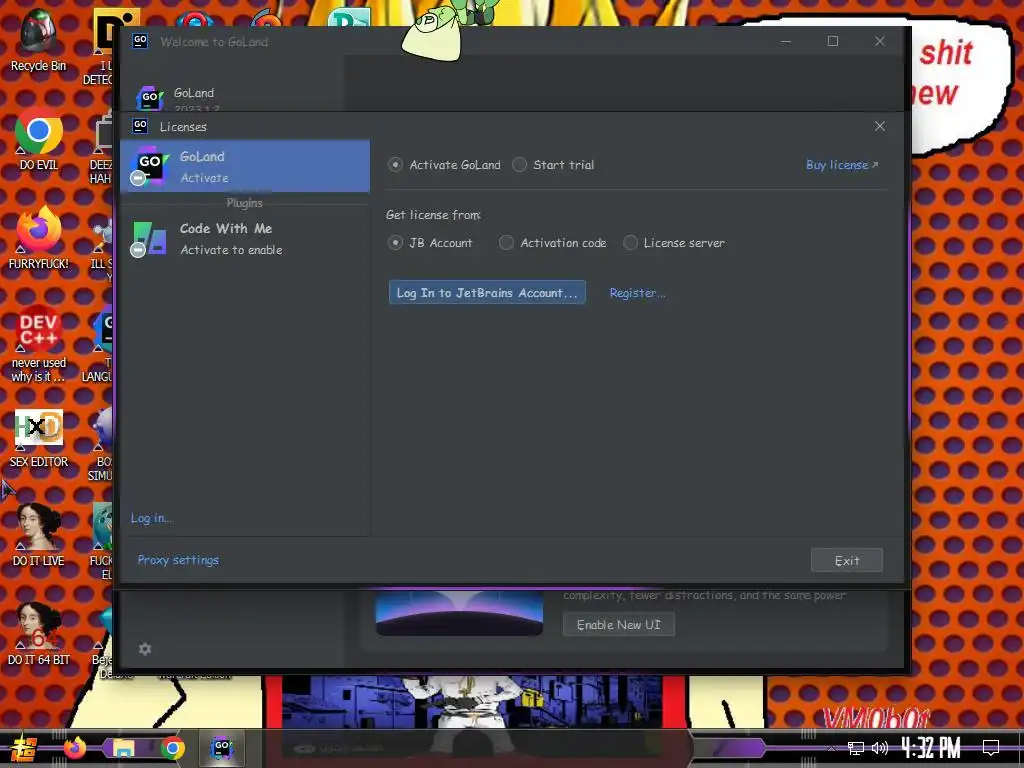Viewport: 1024px width, 768px height.
Task: Select Start trial radio button
Action: tap(519, 165)
